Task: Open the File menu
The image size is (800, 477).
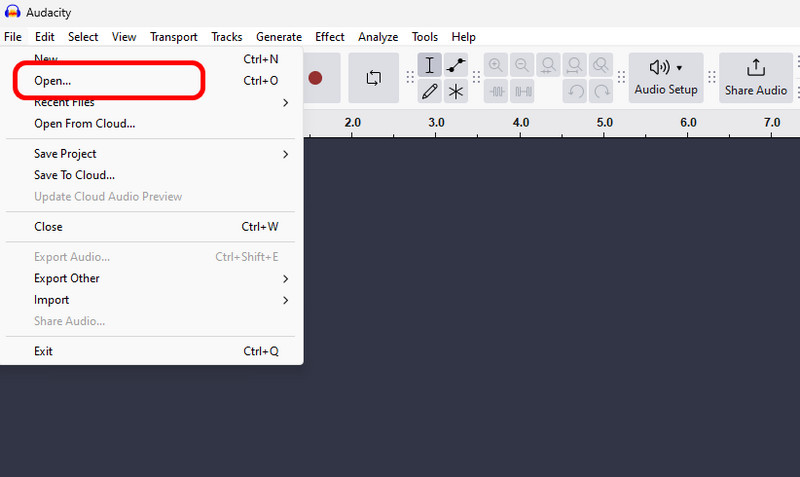Action: point(13,37)
